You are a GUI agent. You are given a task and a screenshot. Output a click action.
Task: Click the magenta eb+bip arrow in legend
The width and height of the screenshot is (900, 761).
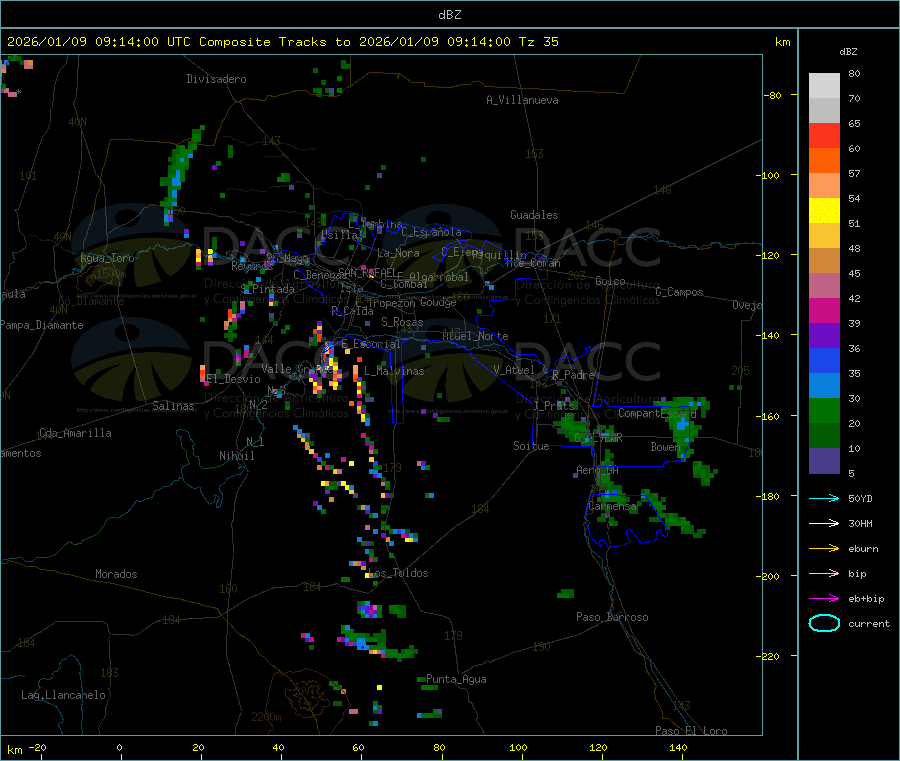coord(824,599)
